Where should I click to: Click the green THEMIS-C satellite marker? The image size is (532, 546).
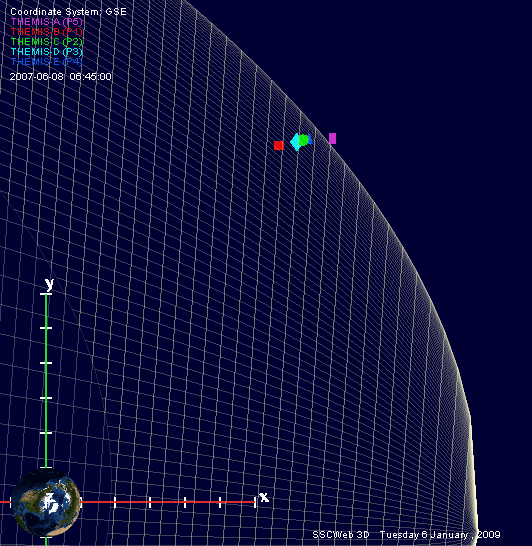point(304,140)
